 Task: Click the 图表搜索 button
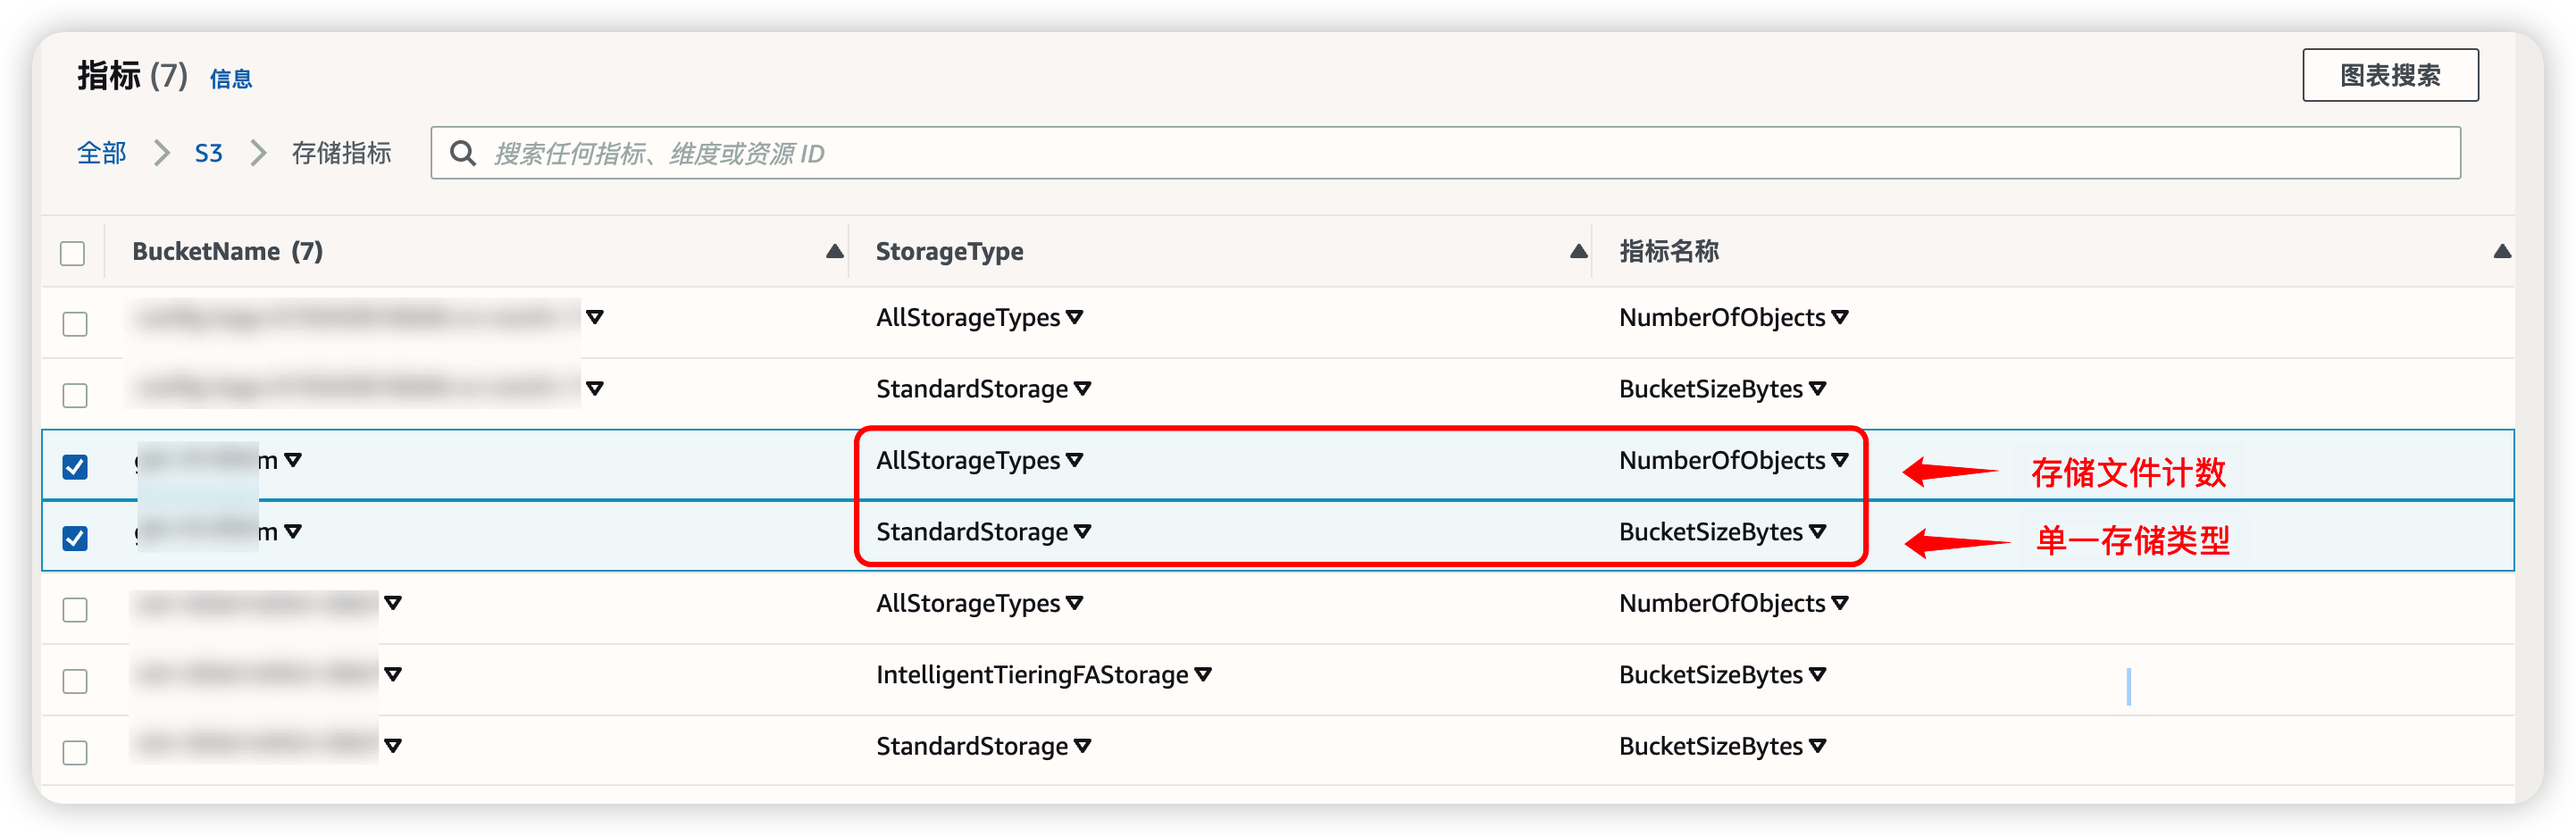2389,75
